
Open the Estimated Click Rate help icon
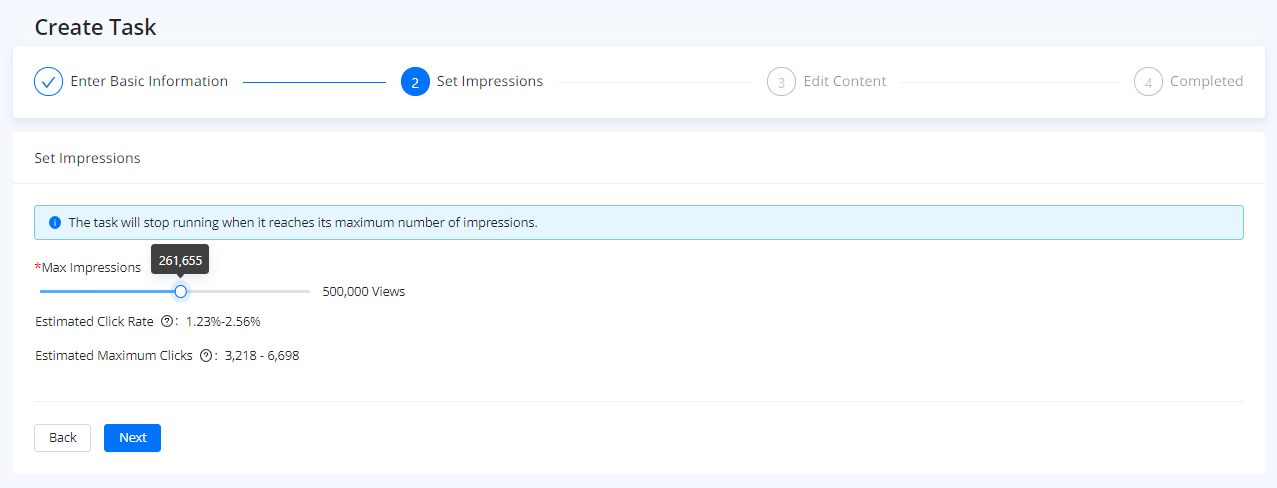coord(167,322)
